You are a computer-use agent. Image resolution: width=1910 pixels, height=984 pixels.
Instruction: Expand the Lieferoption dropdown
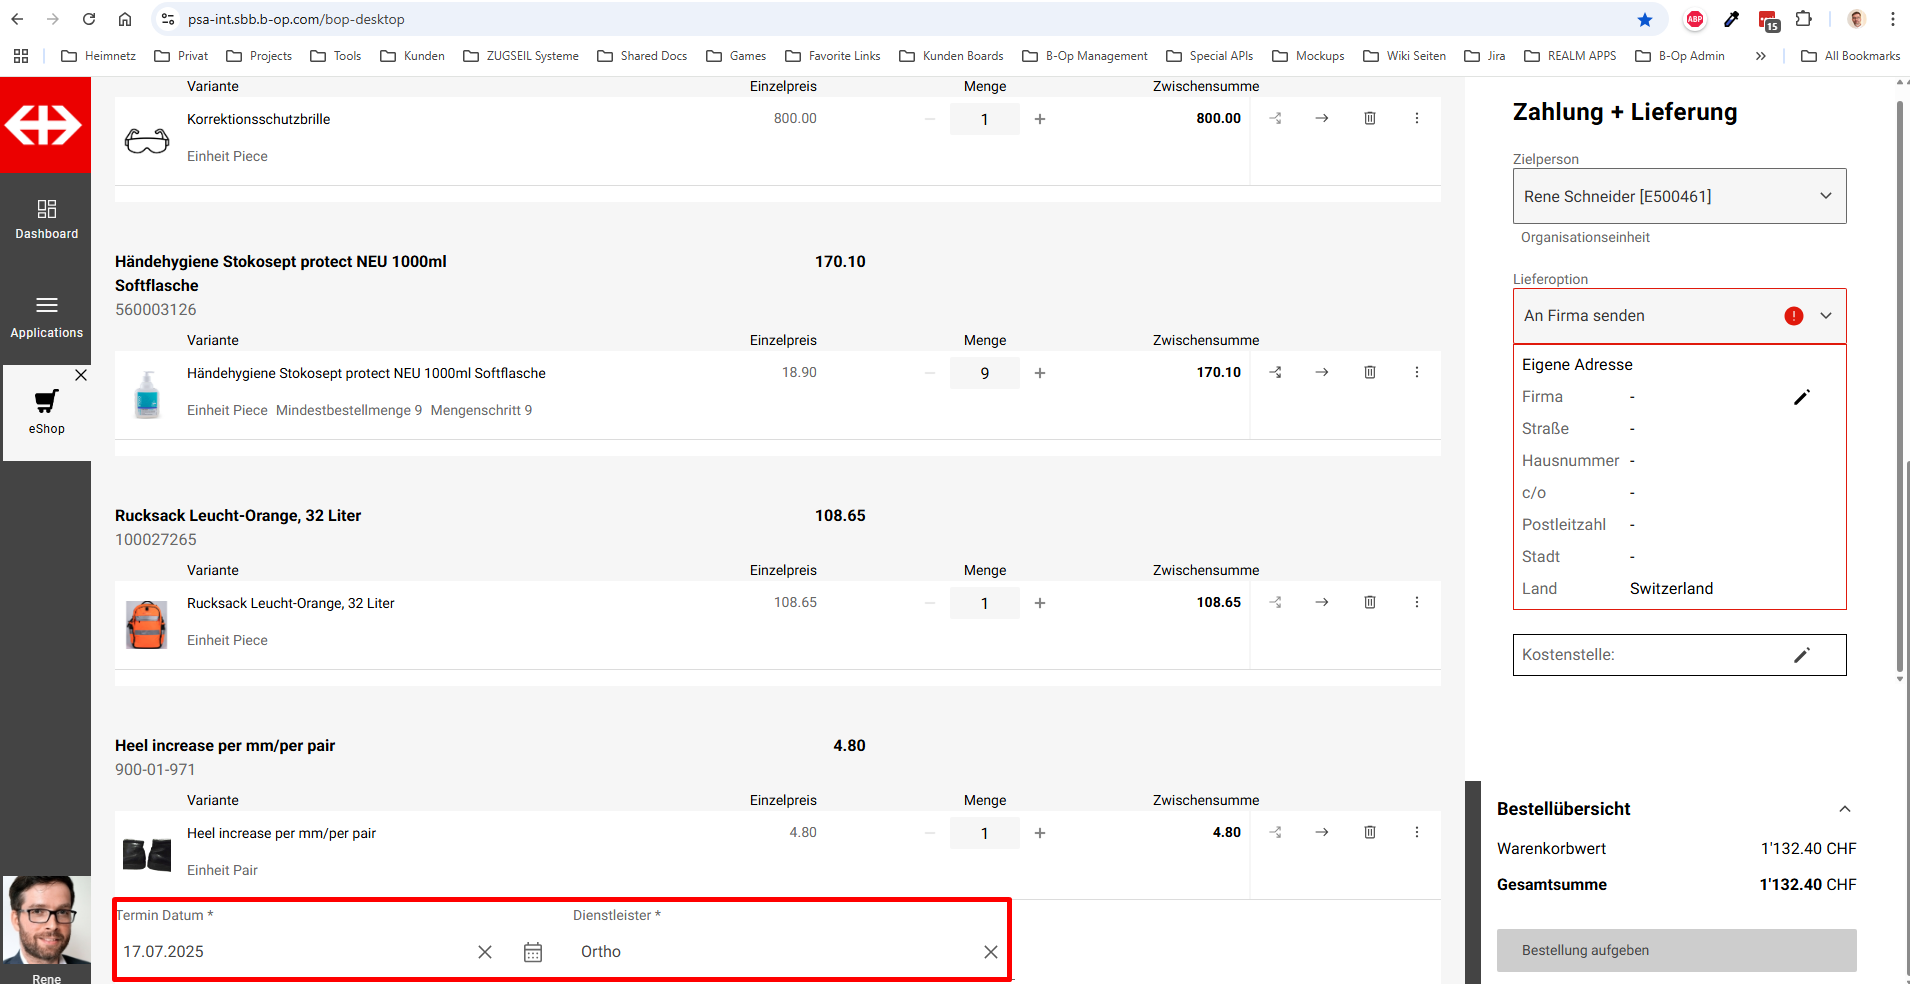click(x=1825, y=316)
